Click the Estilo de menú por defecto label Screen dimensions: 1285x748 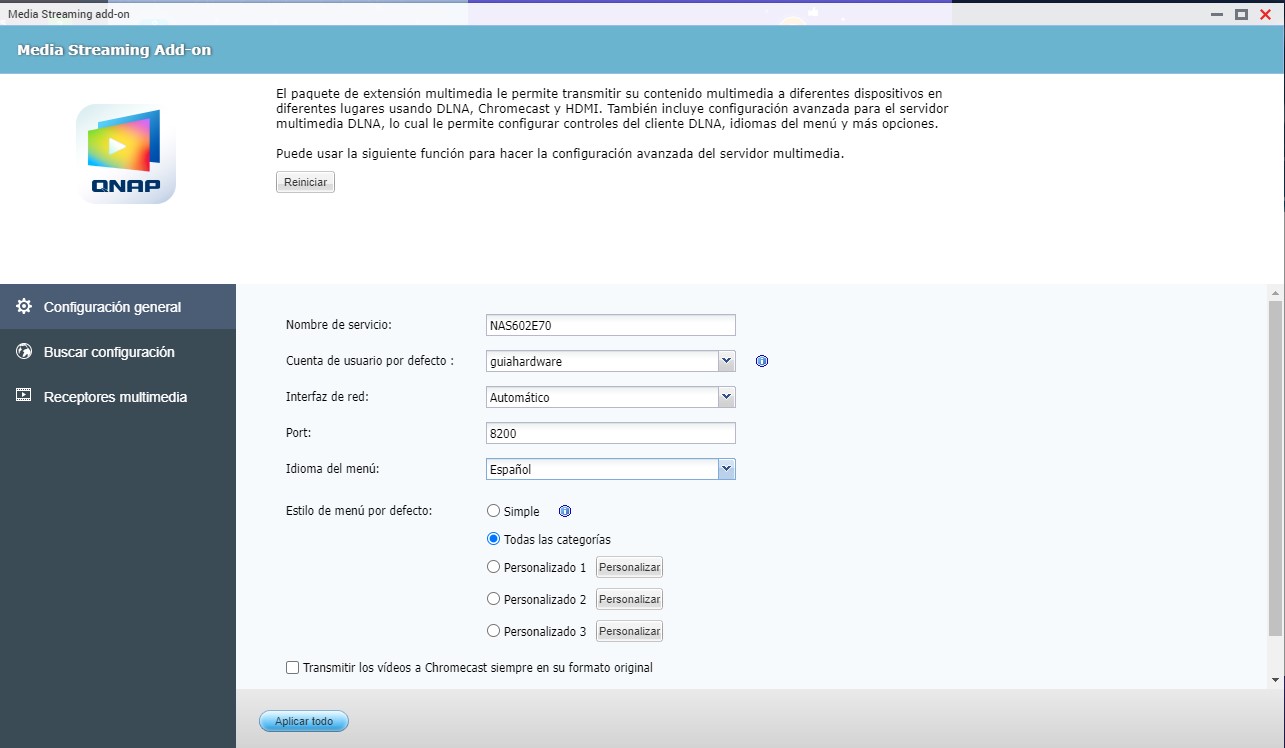[359, 511]
